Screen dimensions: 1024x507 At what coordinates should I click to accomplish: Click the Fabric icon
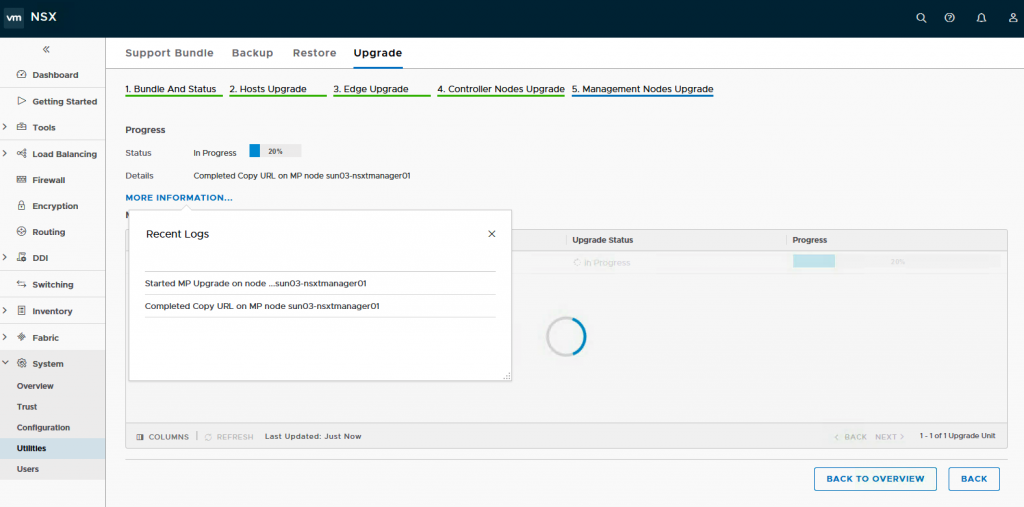click(21, 337)
